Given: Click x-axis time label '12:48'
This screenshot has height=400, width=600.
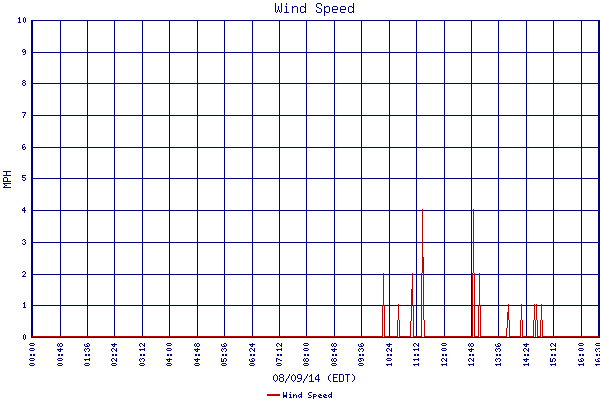Looking at the screenshot, I should [x=471, y=354].
